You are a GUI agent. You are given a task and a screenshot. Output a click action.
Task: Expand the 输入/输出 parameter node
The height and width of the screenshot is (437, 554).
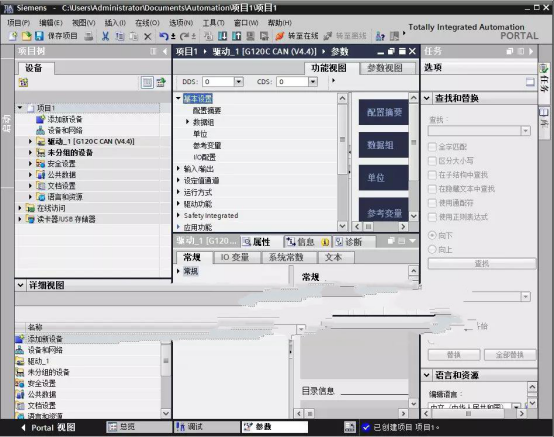click(x=178, y=169)
